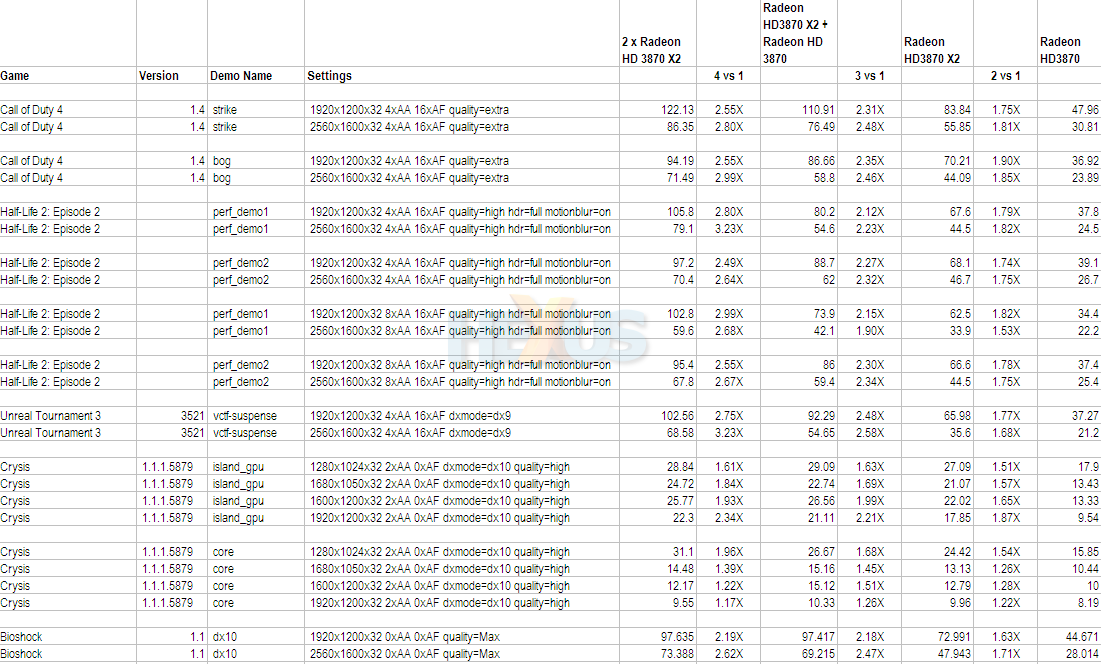Click the 67.8 cell
This screenshot has height=664, width=1101.
point(657,382)
